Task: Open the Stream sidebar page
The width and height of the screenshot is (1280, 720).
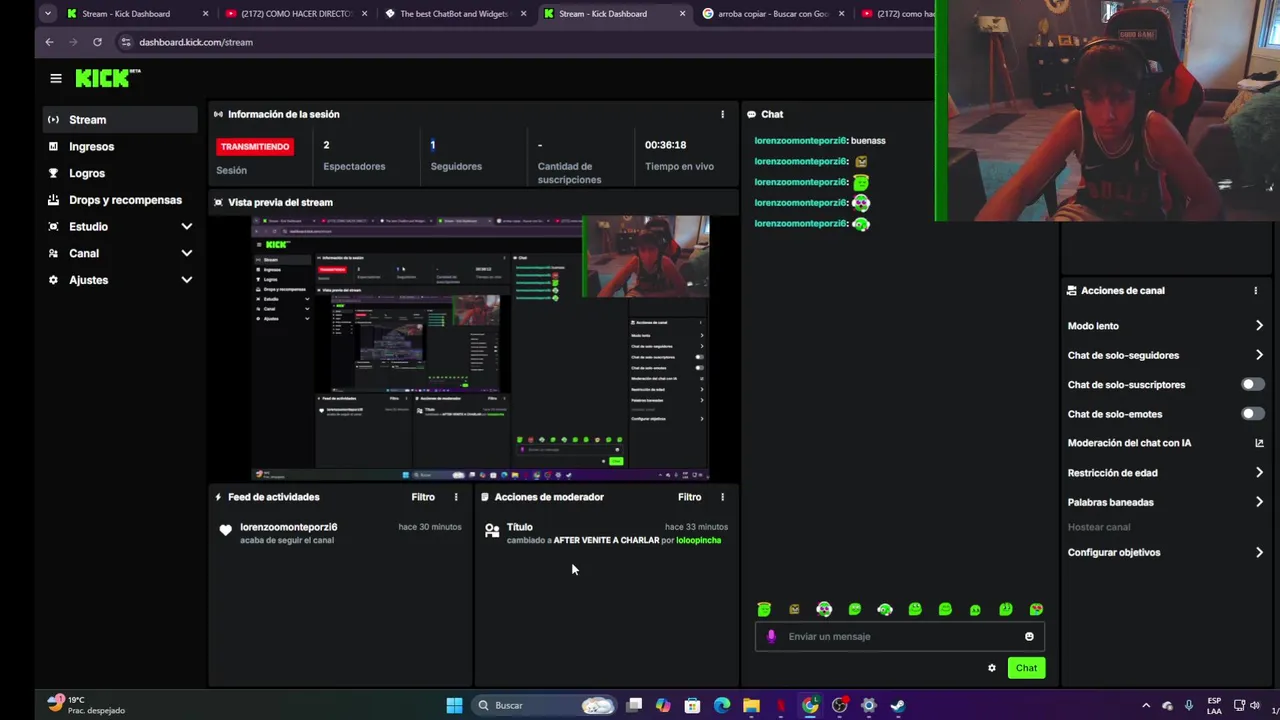Action: 120,120
